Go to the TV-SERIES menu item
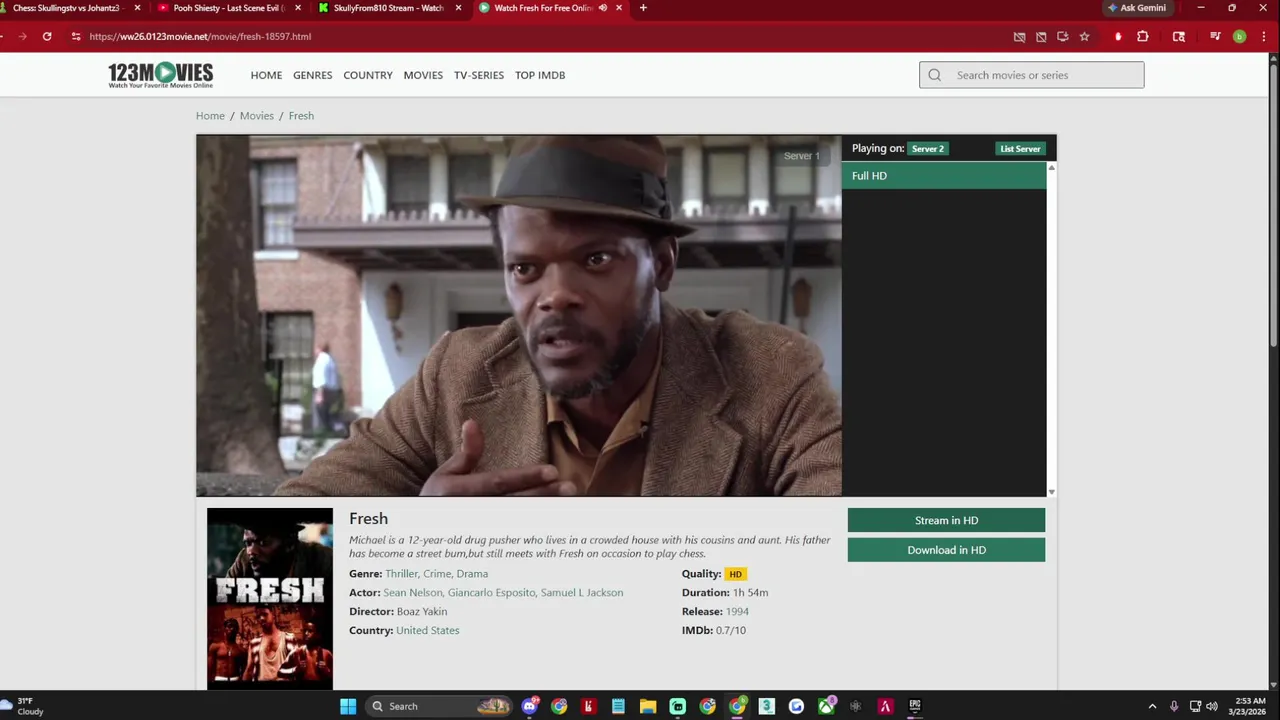This screenshot has width=1280, height=720. pos(479,75)
